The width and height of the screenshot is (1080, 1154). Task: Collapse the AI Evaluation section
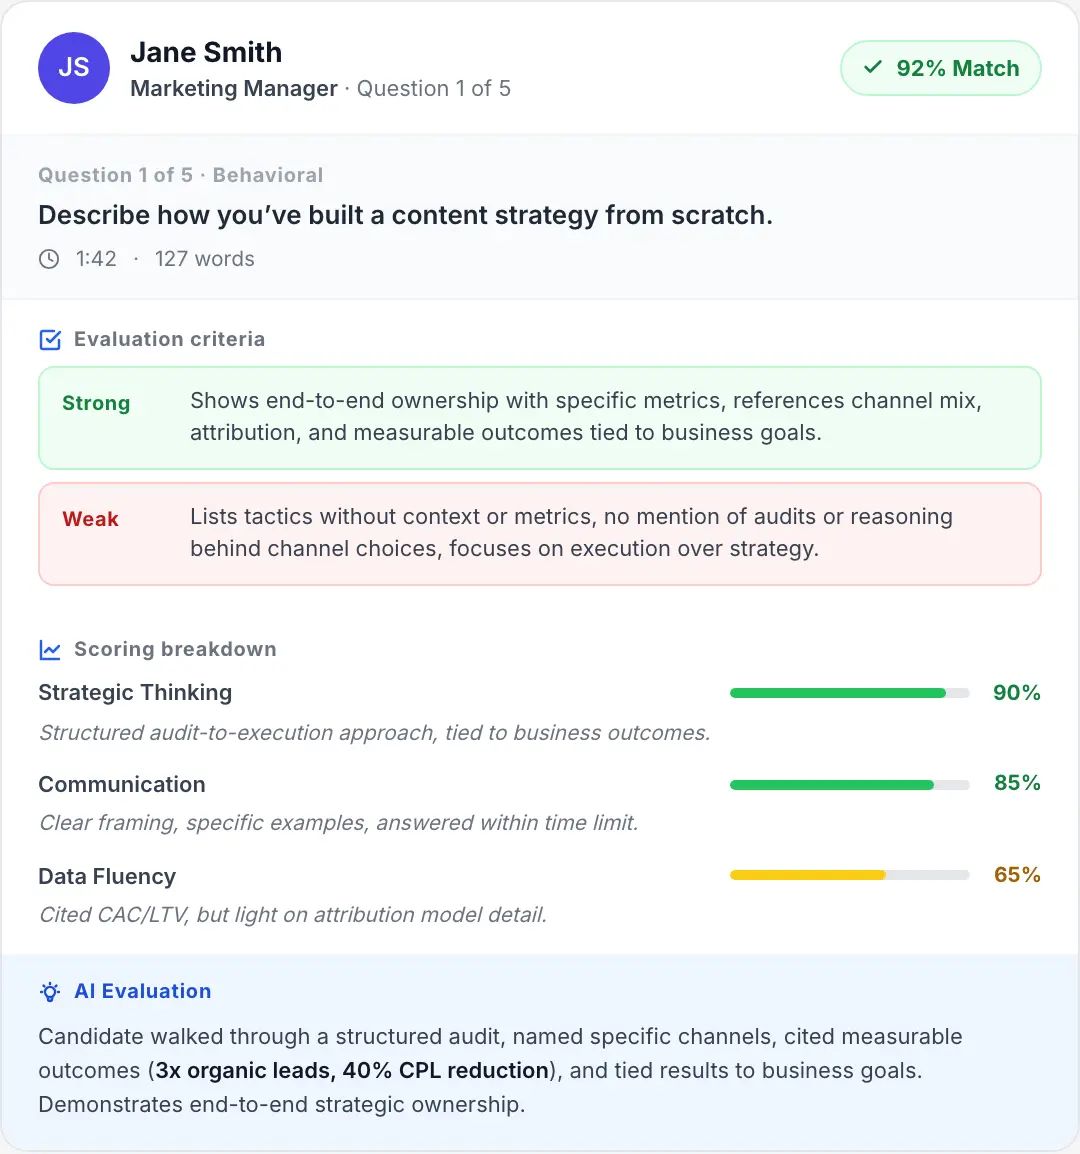[143, 991]
